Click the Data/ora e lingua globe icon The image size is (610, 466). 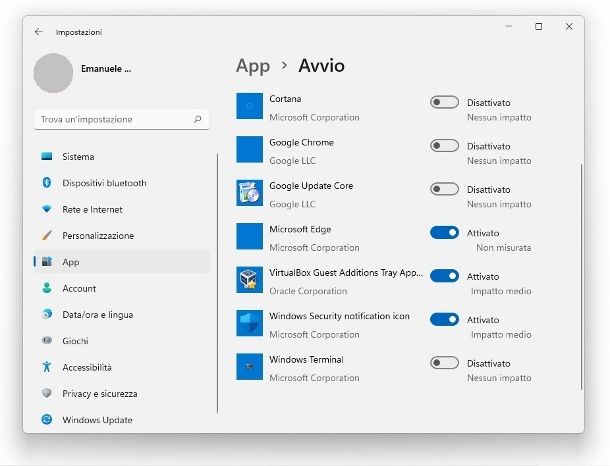tap(47, 314)
